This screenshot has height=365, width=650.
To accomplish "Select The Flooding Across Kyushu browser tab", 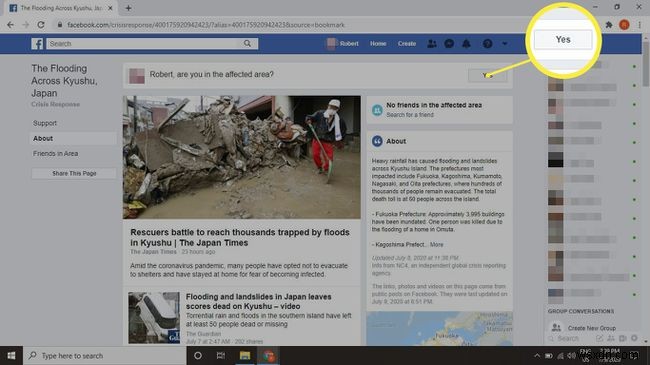I will tap(61, 8).
